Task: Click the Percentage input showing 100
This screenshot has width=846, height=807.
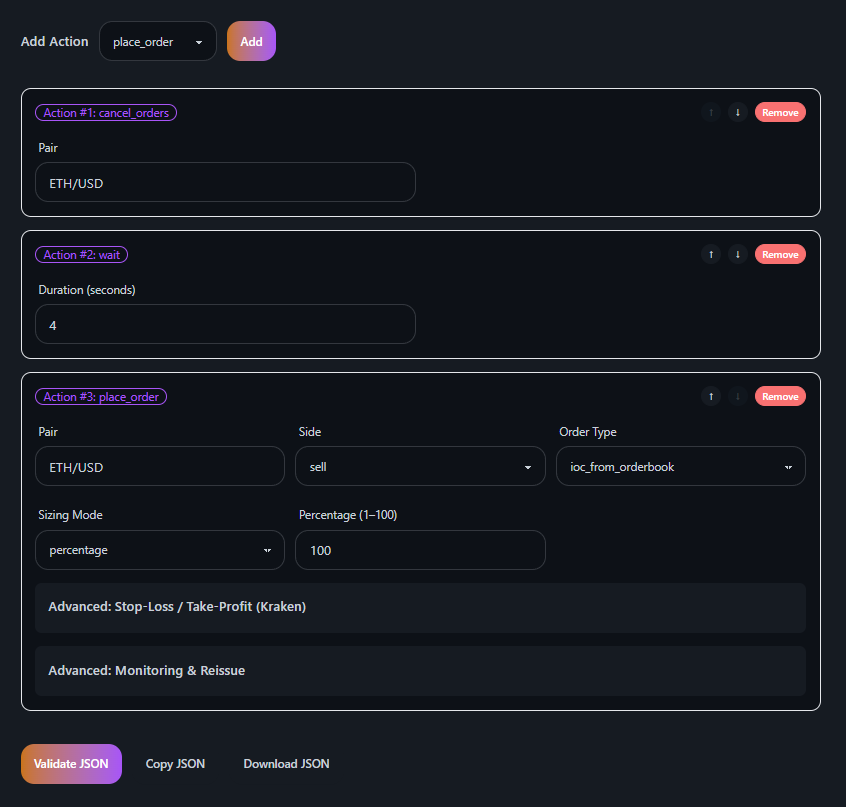Action: tap(420, 550)
